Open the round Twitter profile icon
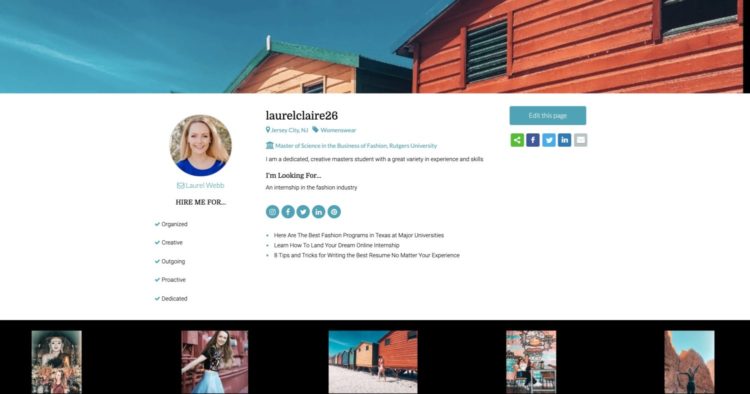Screen dimensions: 750x394 303,212
